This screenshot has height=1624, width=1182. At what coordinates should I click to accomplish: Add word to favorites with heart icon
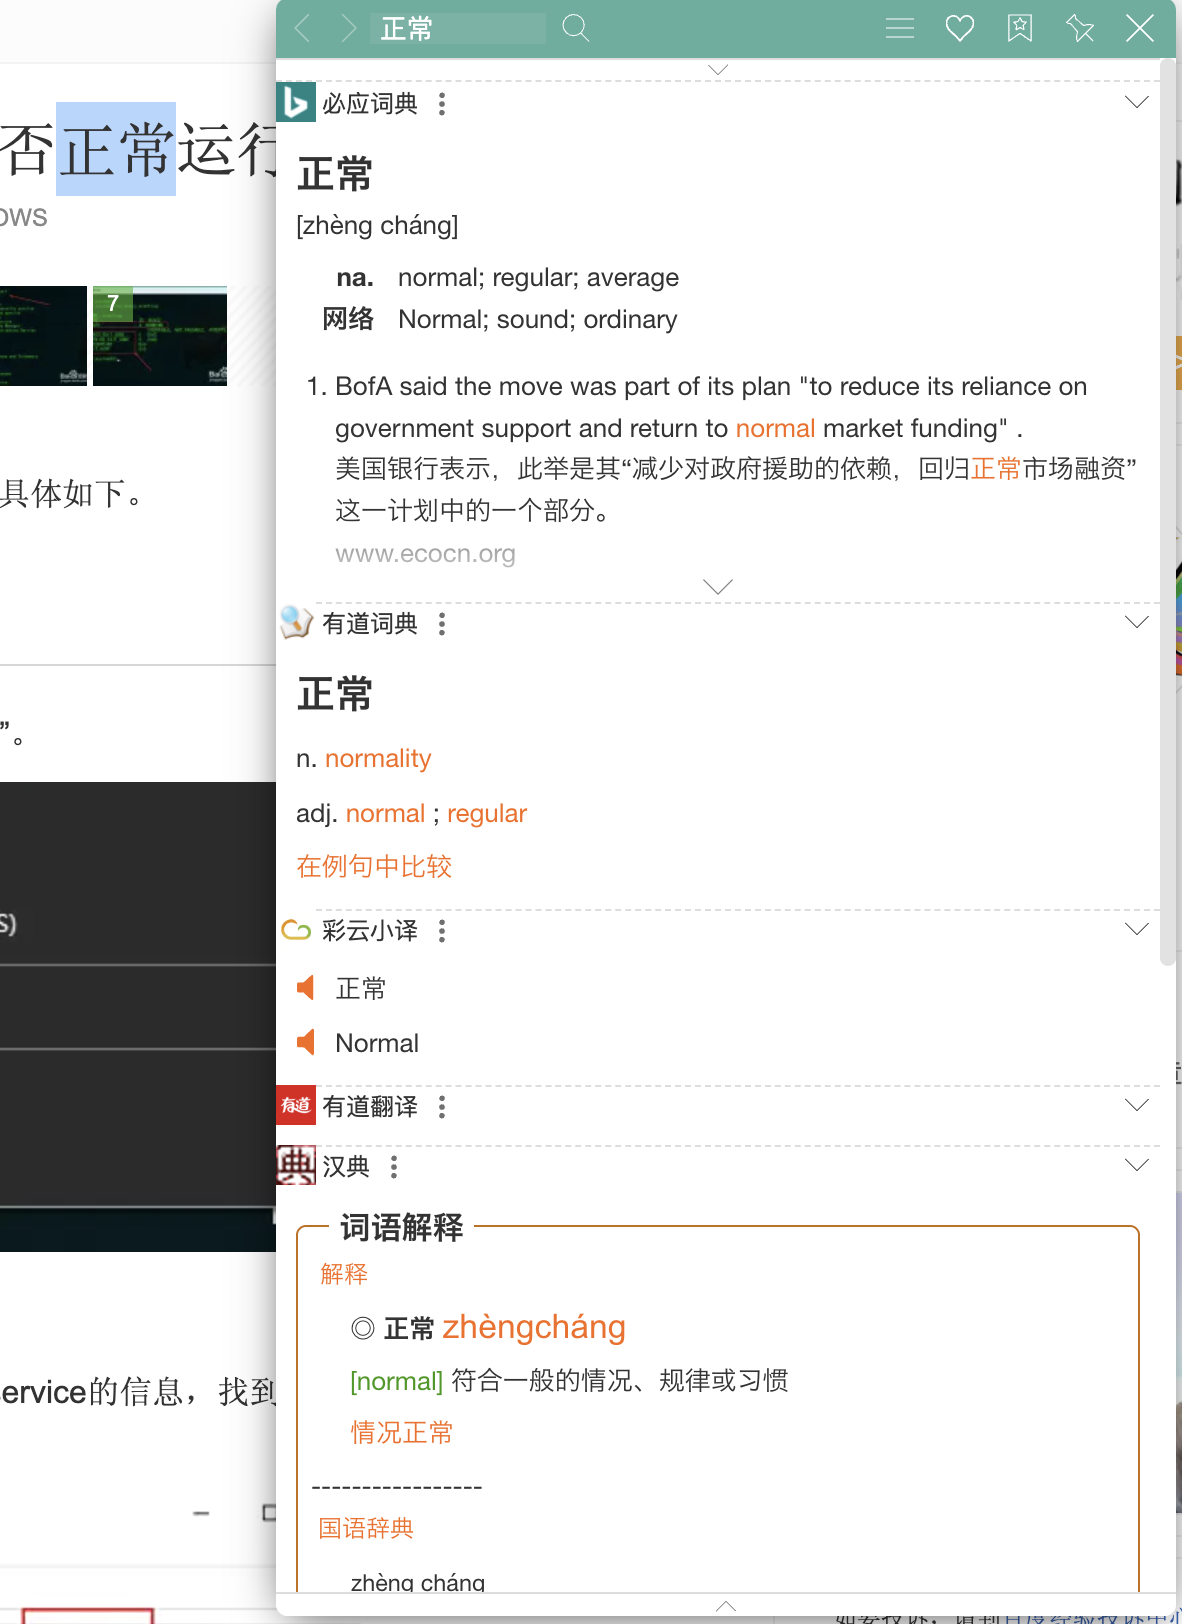[x=959, y=28]
